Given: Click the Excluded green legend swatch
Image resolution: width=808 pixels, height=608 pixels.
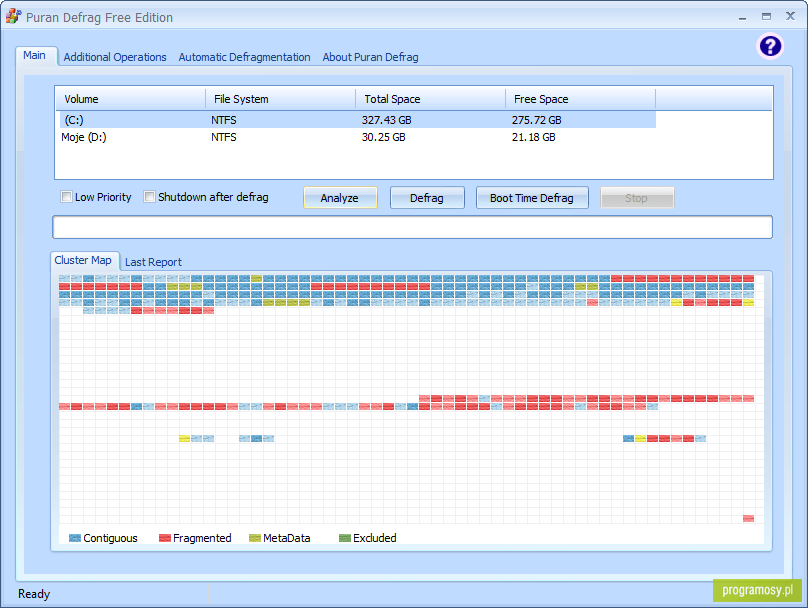Looking at the screenshot, I should (x=345, y=538).
